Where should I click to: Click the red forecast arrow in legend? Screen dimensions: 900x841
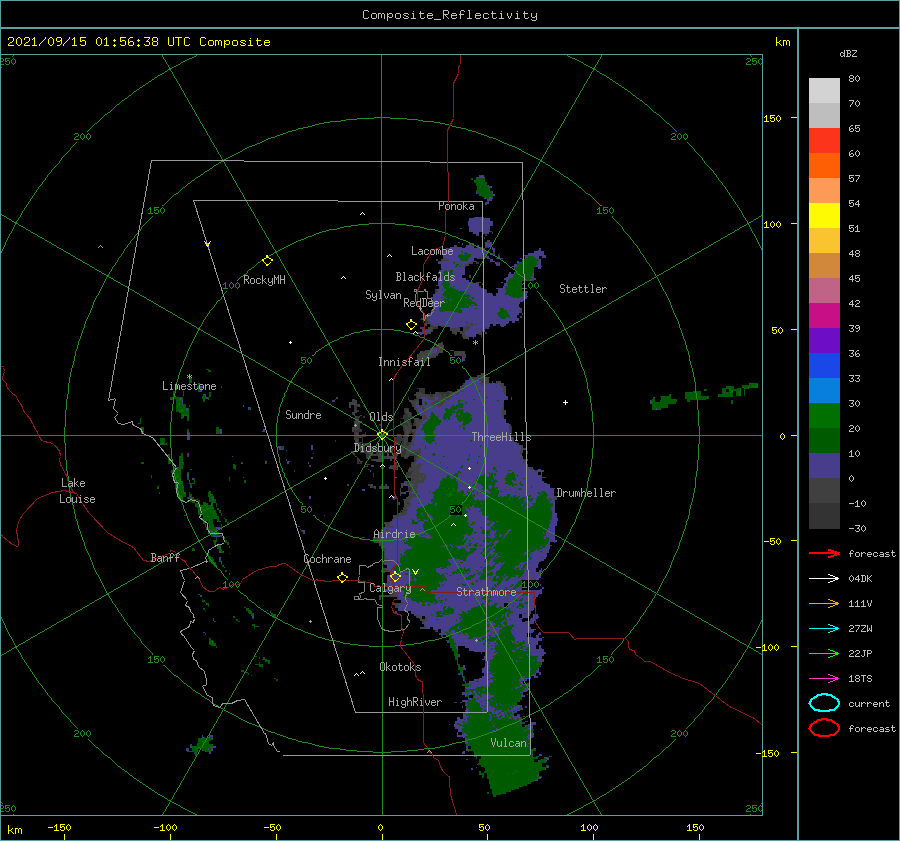824,553
